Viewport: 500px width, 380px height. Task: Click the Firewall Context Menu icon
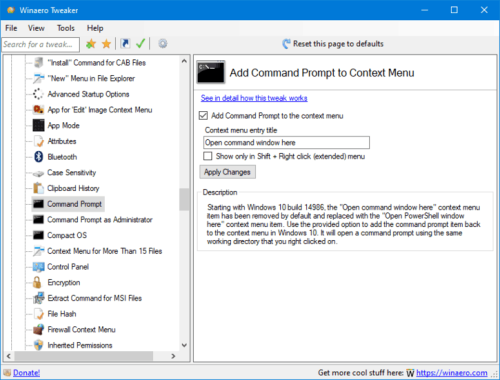coord(38,329)
